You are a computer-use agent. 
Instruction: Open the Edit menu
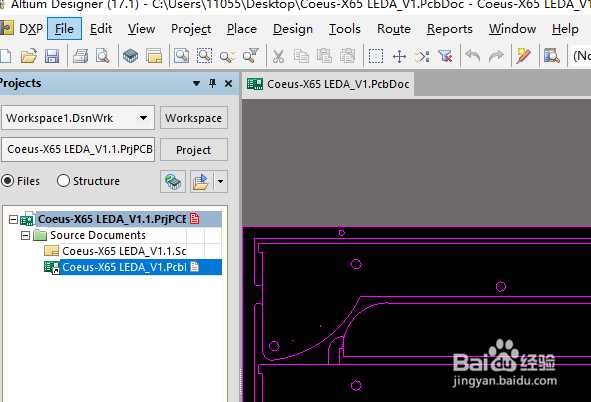point(101,29)
